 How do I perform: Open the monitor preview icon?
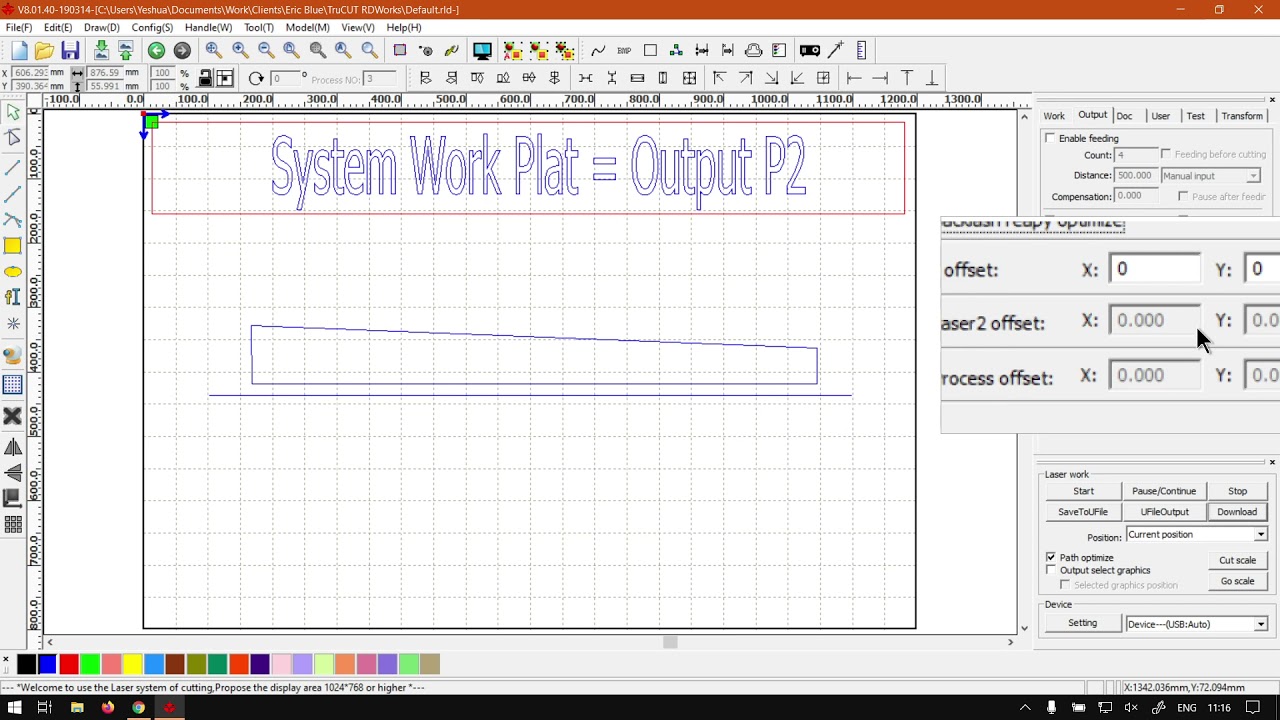(482, 51)
